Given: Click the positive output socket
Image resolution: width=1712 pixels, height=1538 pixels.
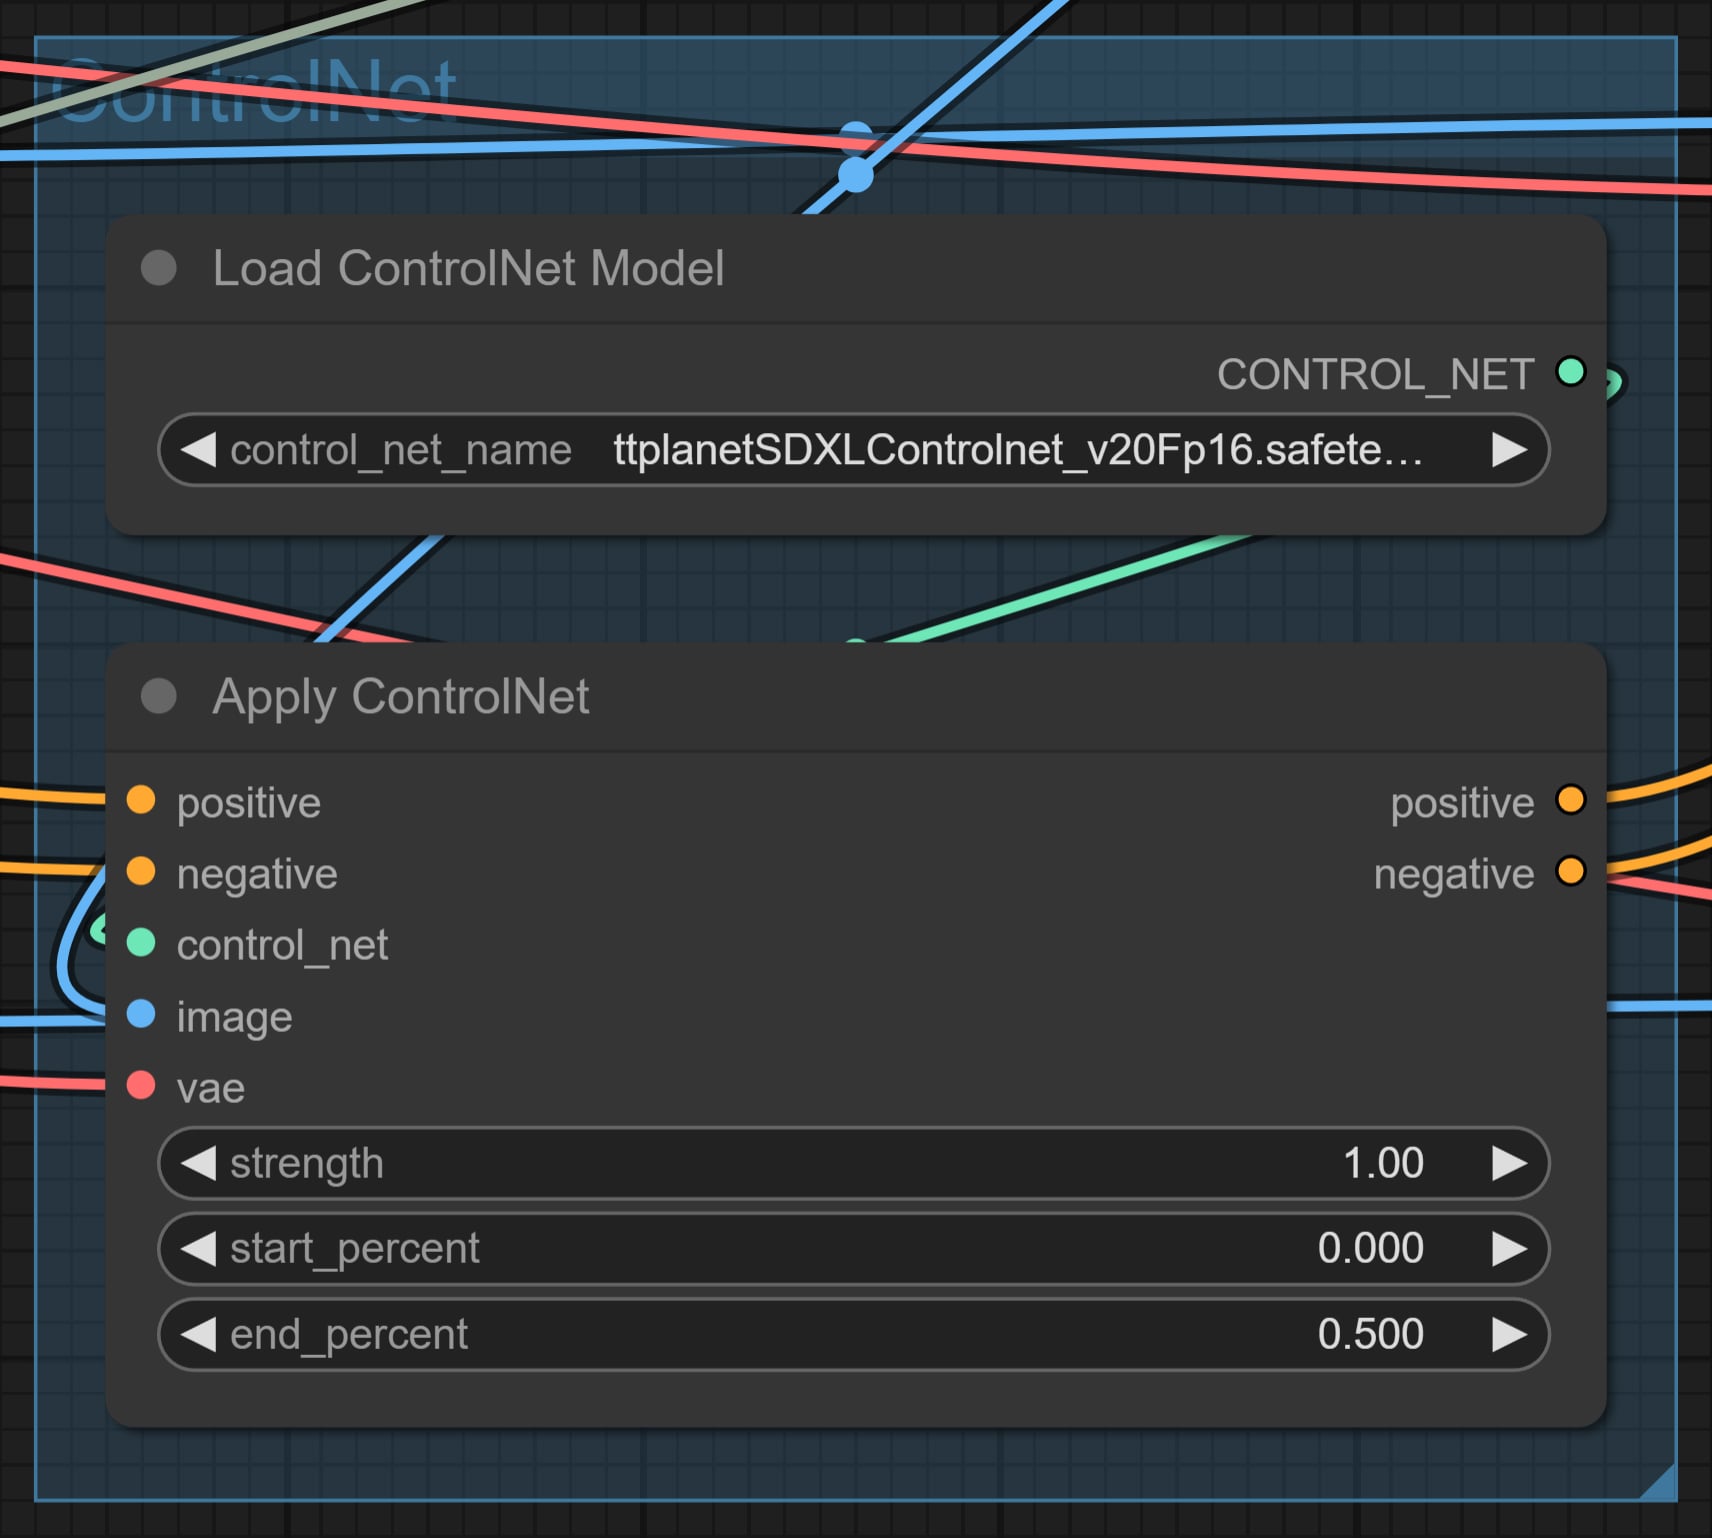Looking at the screenshot, I should pyautogui.click(x=1571, y=800).
